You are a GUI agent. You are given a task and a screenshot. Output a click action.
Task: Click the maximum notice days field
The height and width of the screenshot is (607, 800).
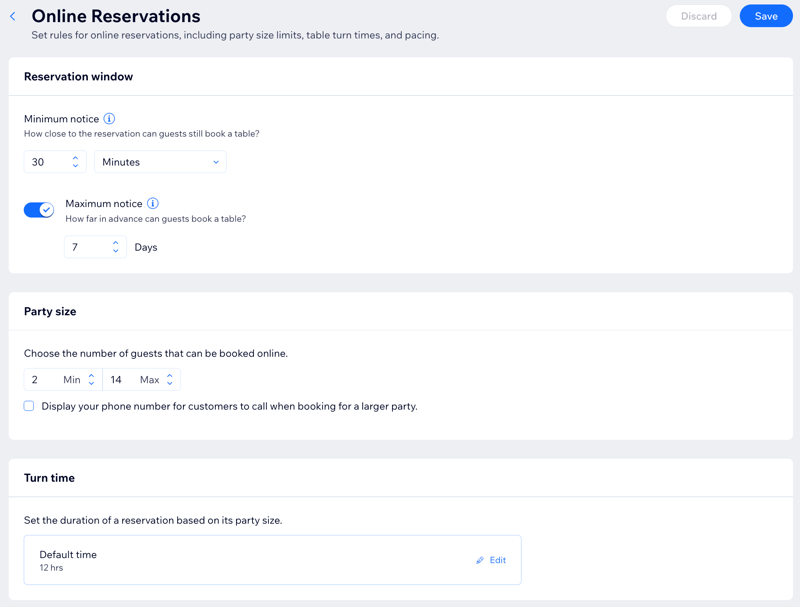(x=95, y=247)
